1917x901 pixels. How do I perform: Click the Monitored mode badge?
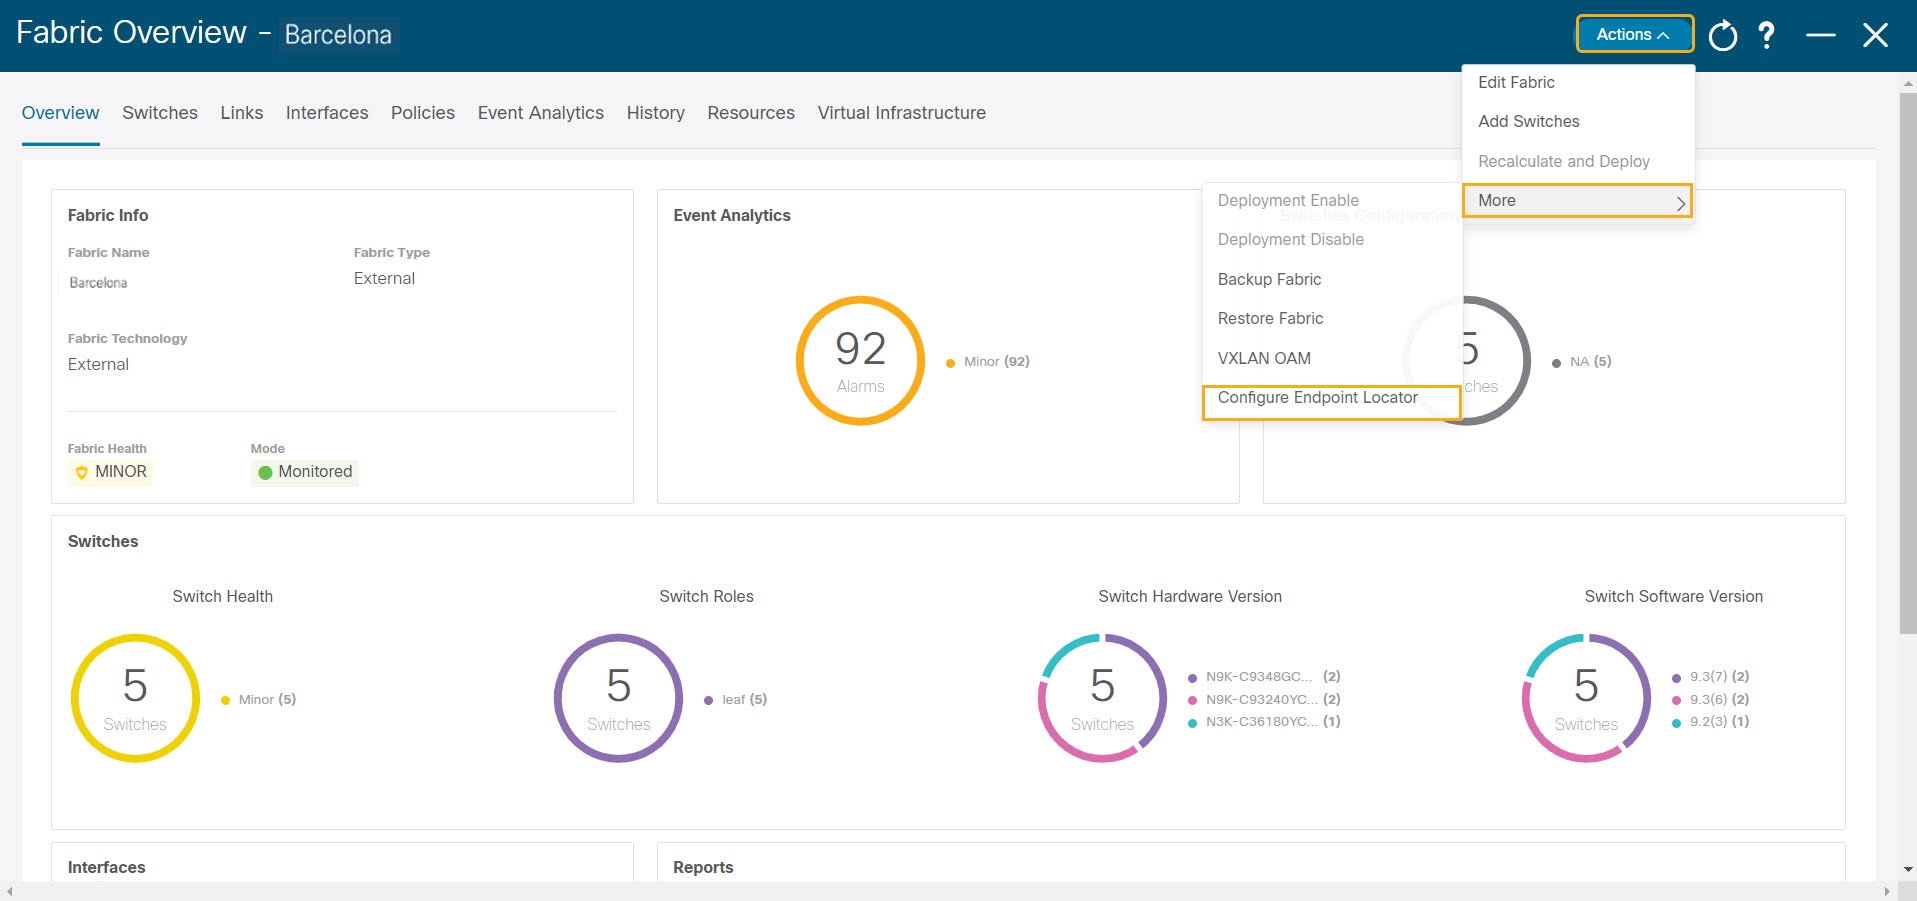[305, 472]
